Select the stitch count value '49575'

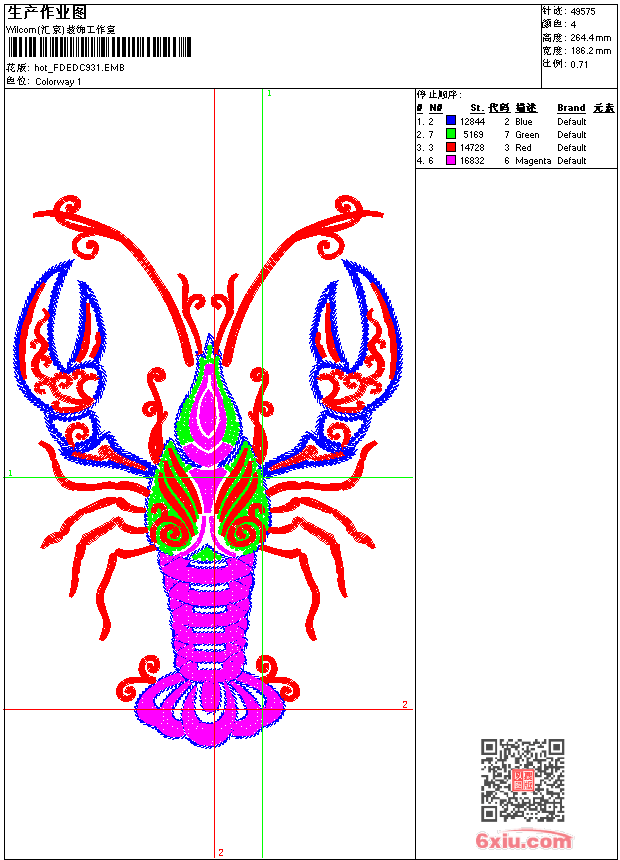[583, 12]
